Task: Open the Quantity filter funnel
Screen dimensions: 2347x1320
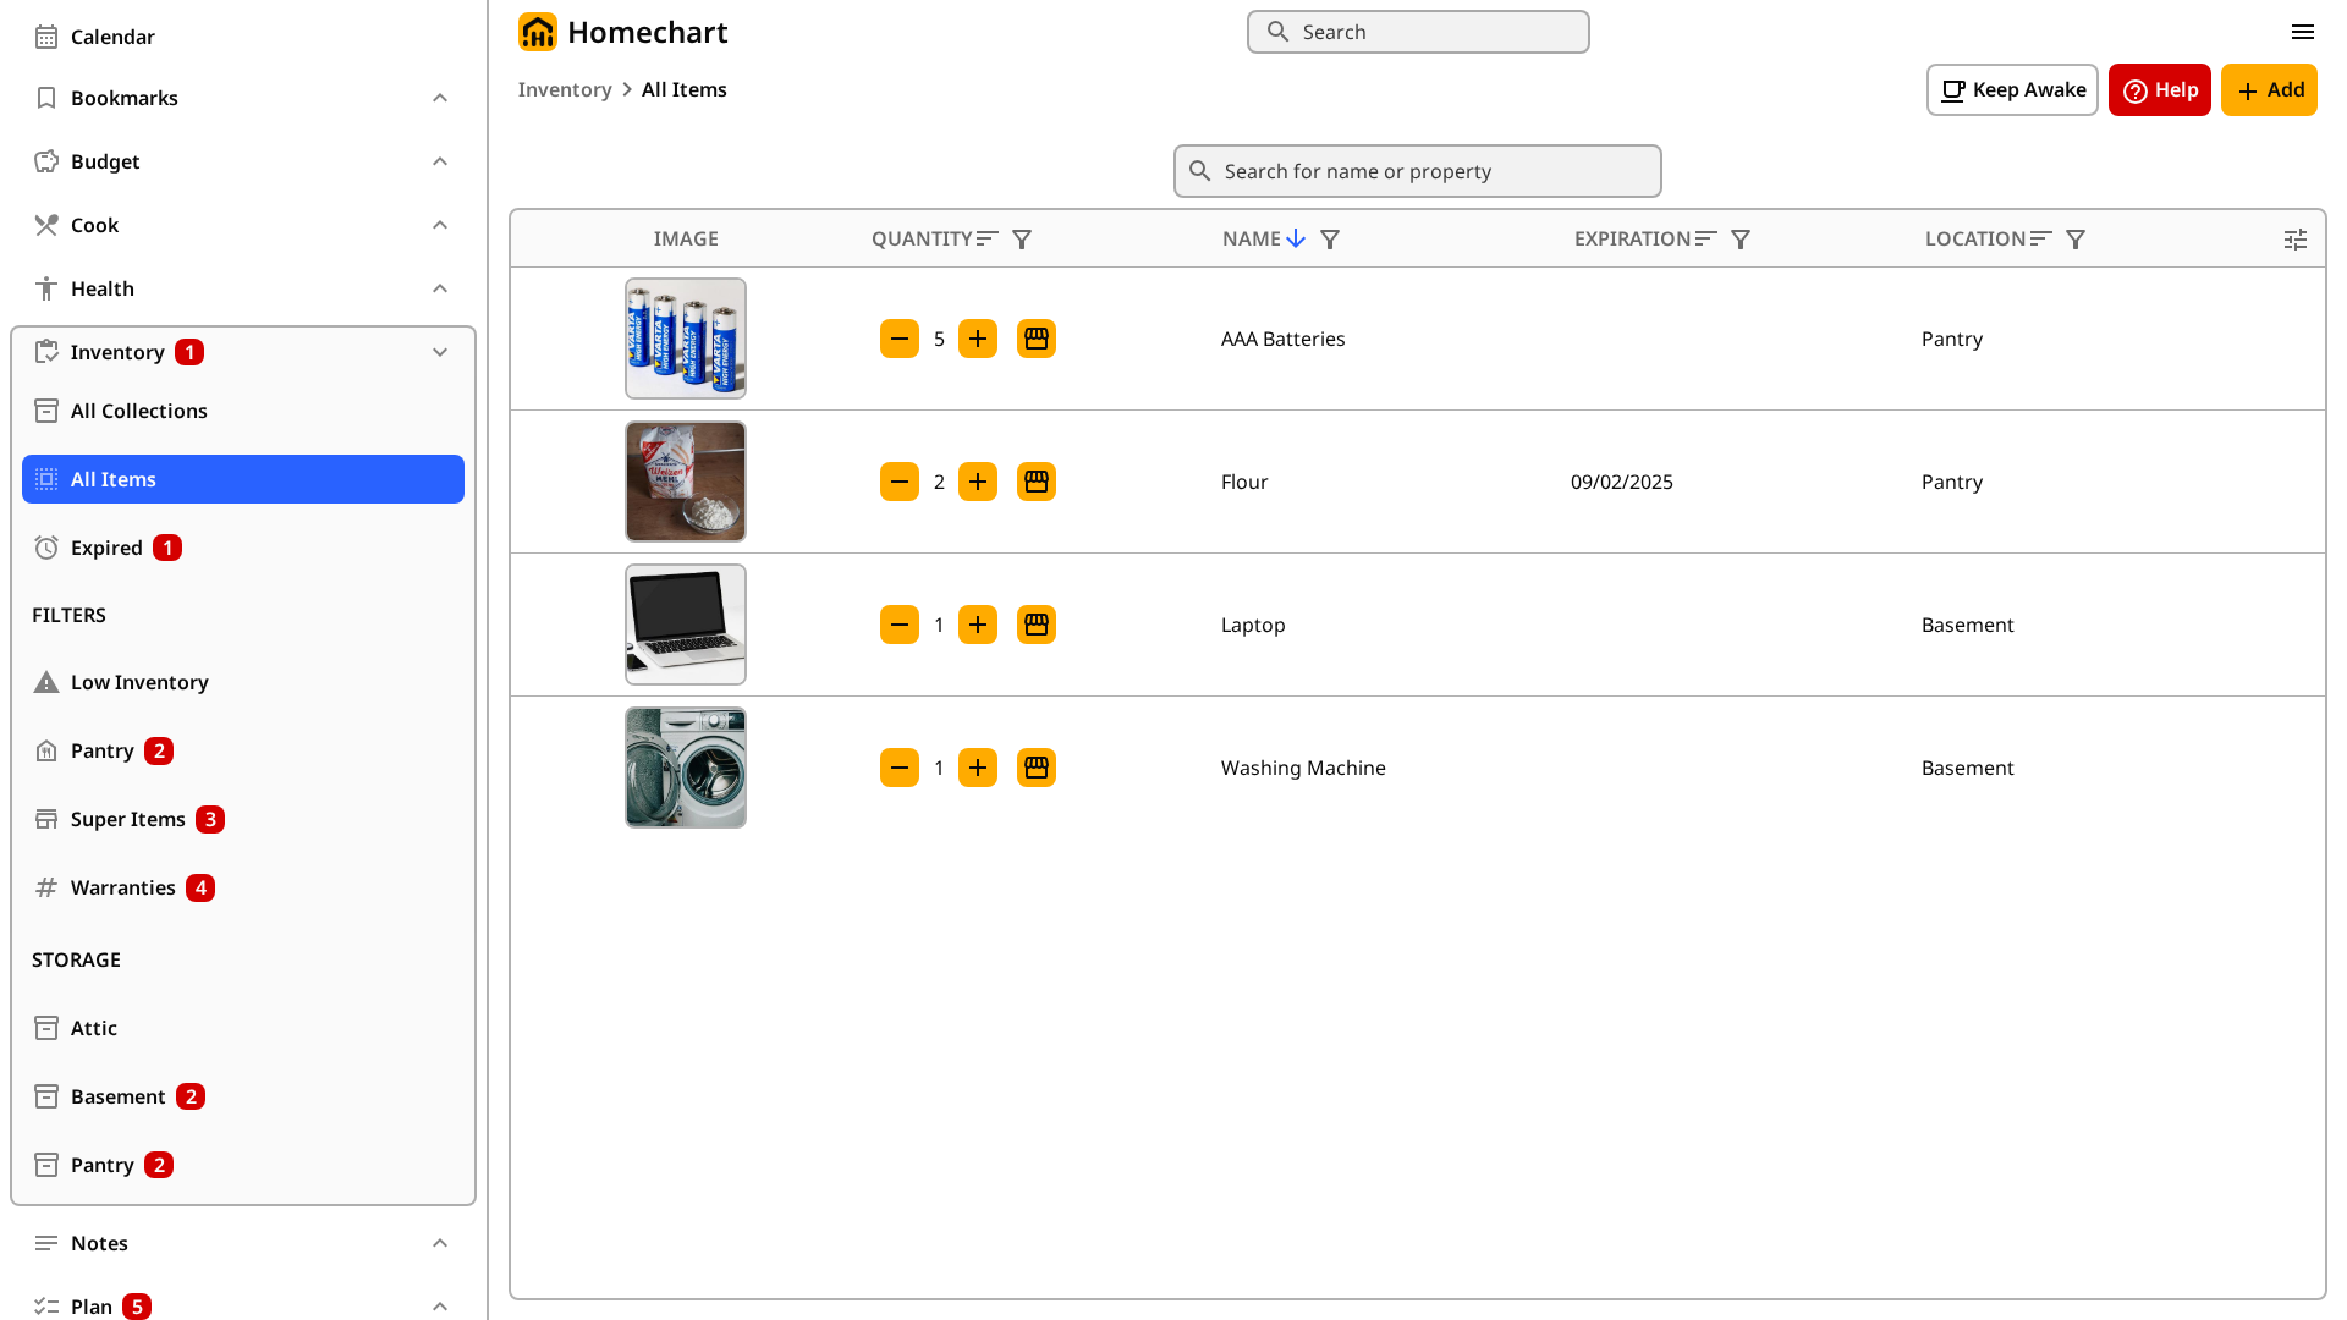Action: point(1021,239)
